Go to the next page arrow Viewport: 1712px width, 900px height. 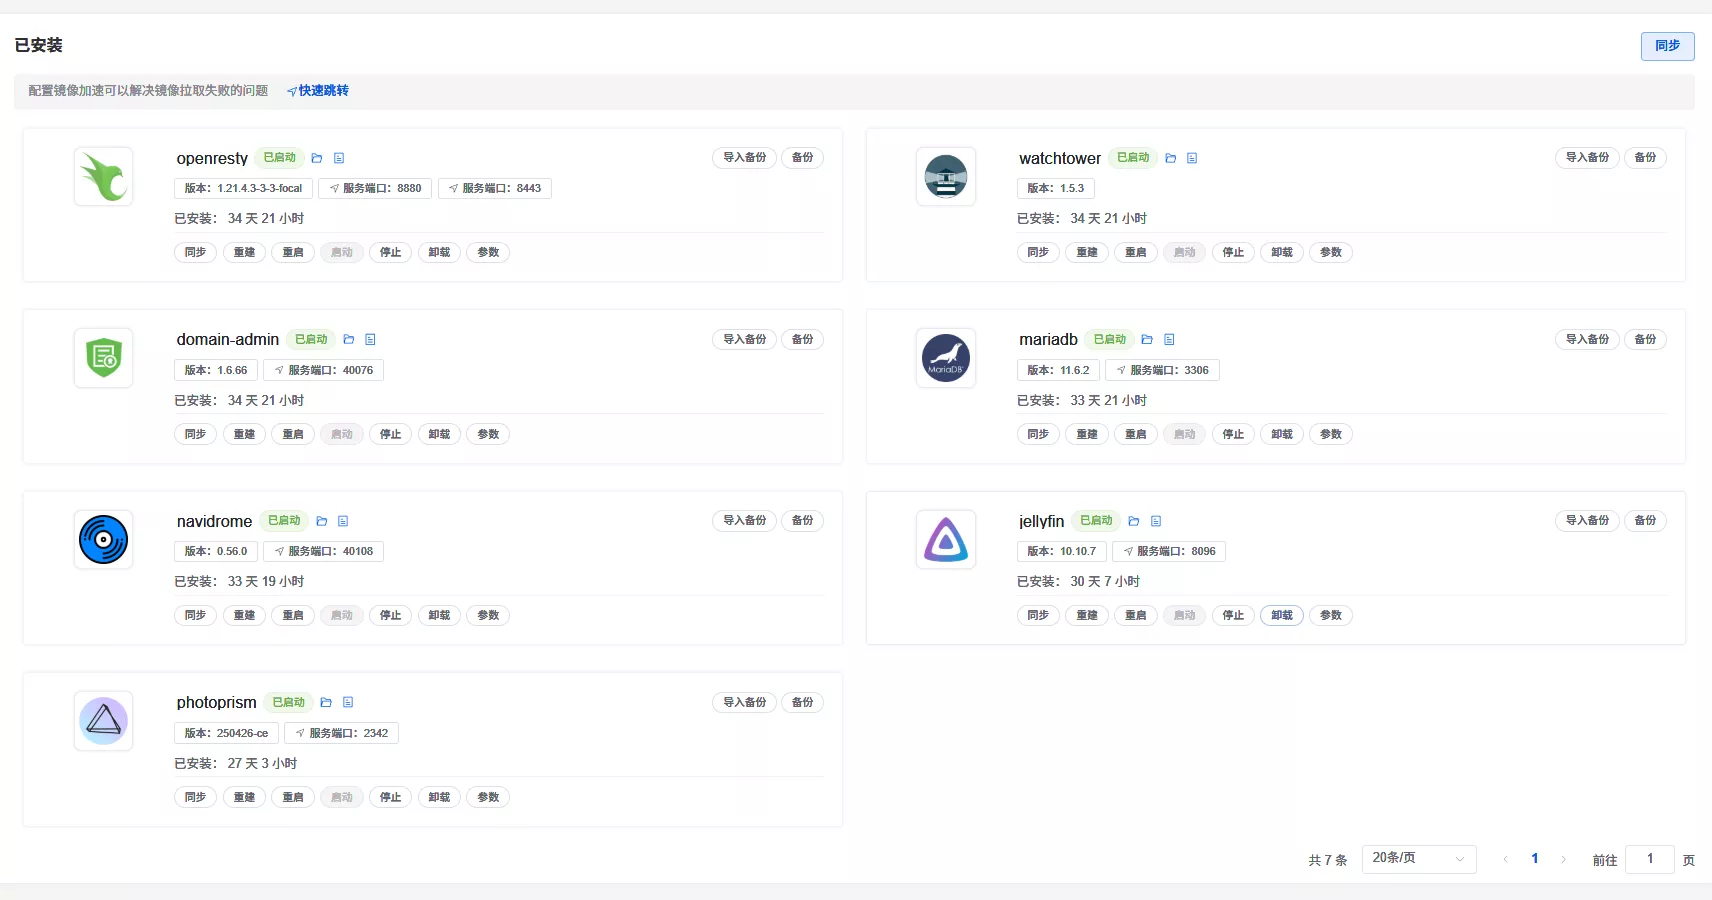1563,860
